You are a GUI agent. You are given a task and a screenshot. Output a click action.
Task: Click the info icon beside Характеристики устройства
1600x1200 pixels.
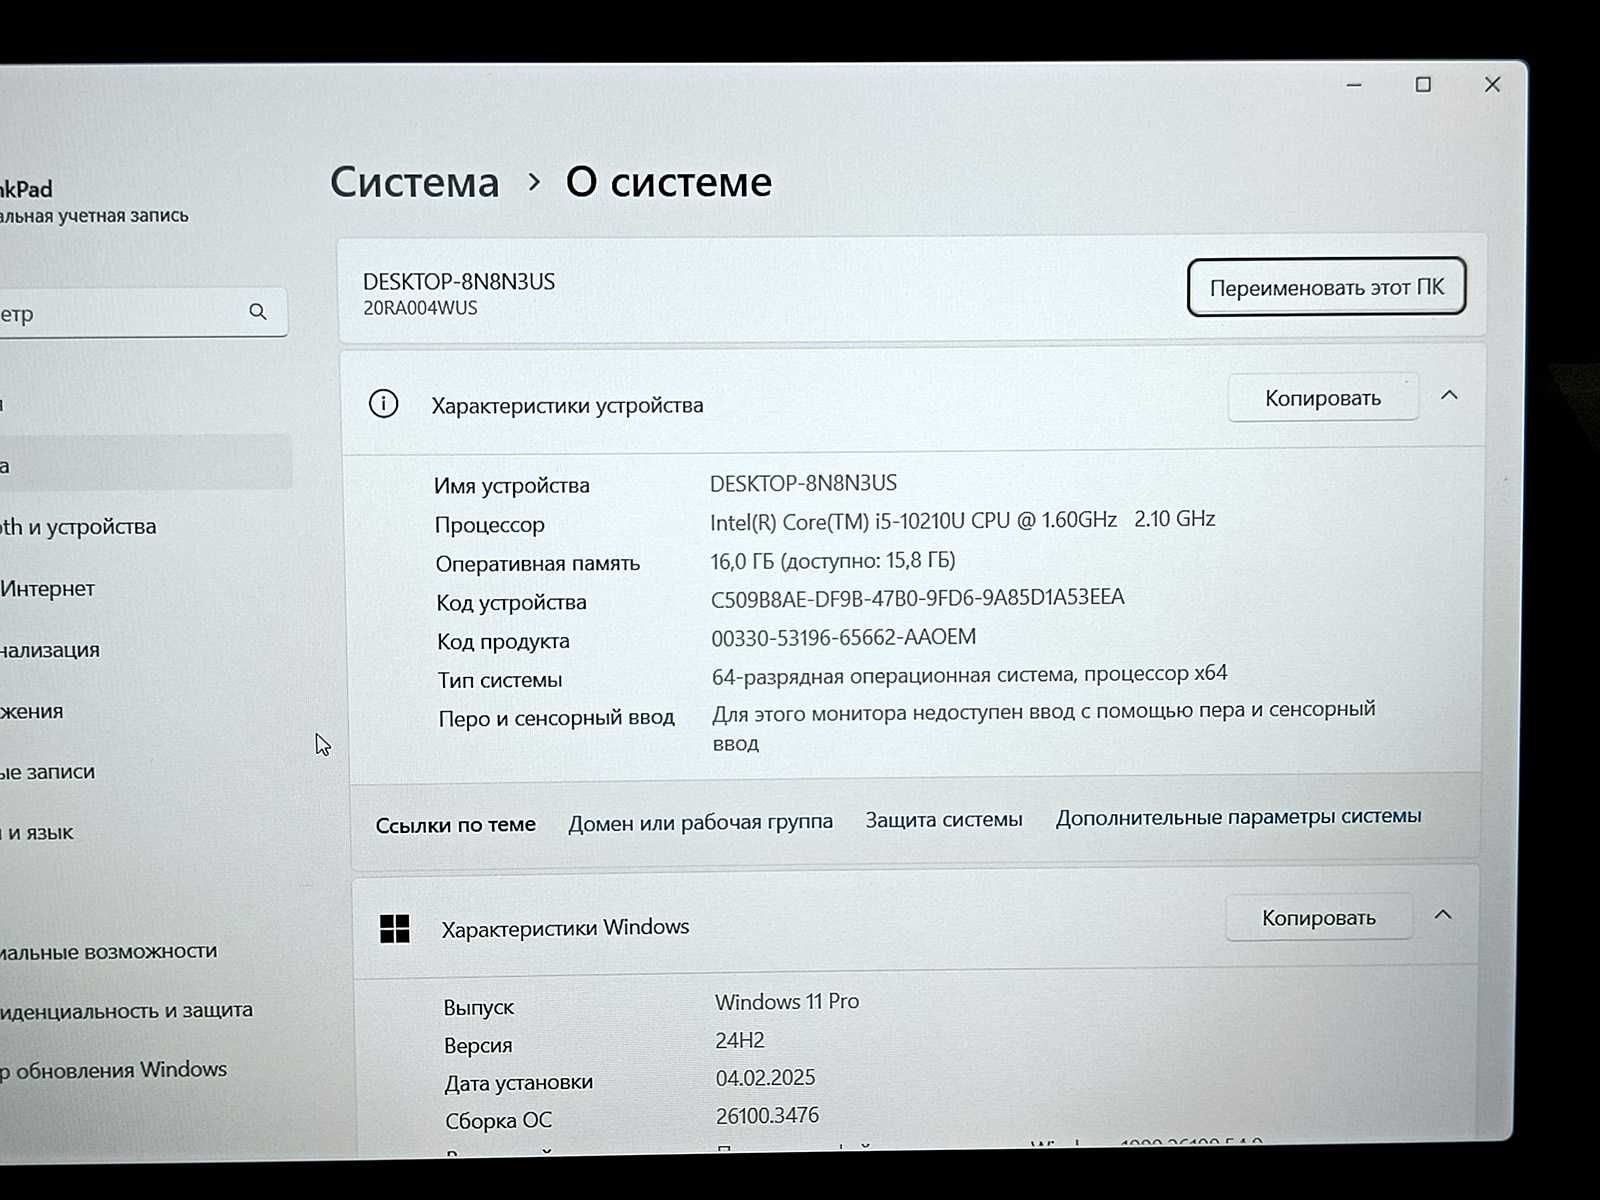[383, 404]
